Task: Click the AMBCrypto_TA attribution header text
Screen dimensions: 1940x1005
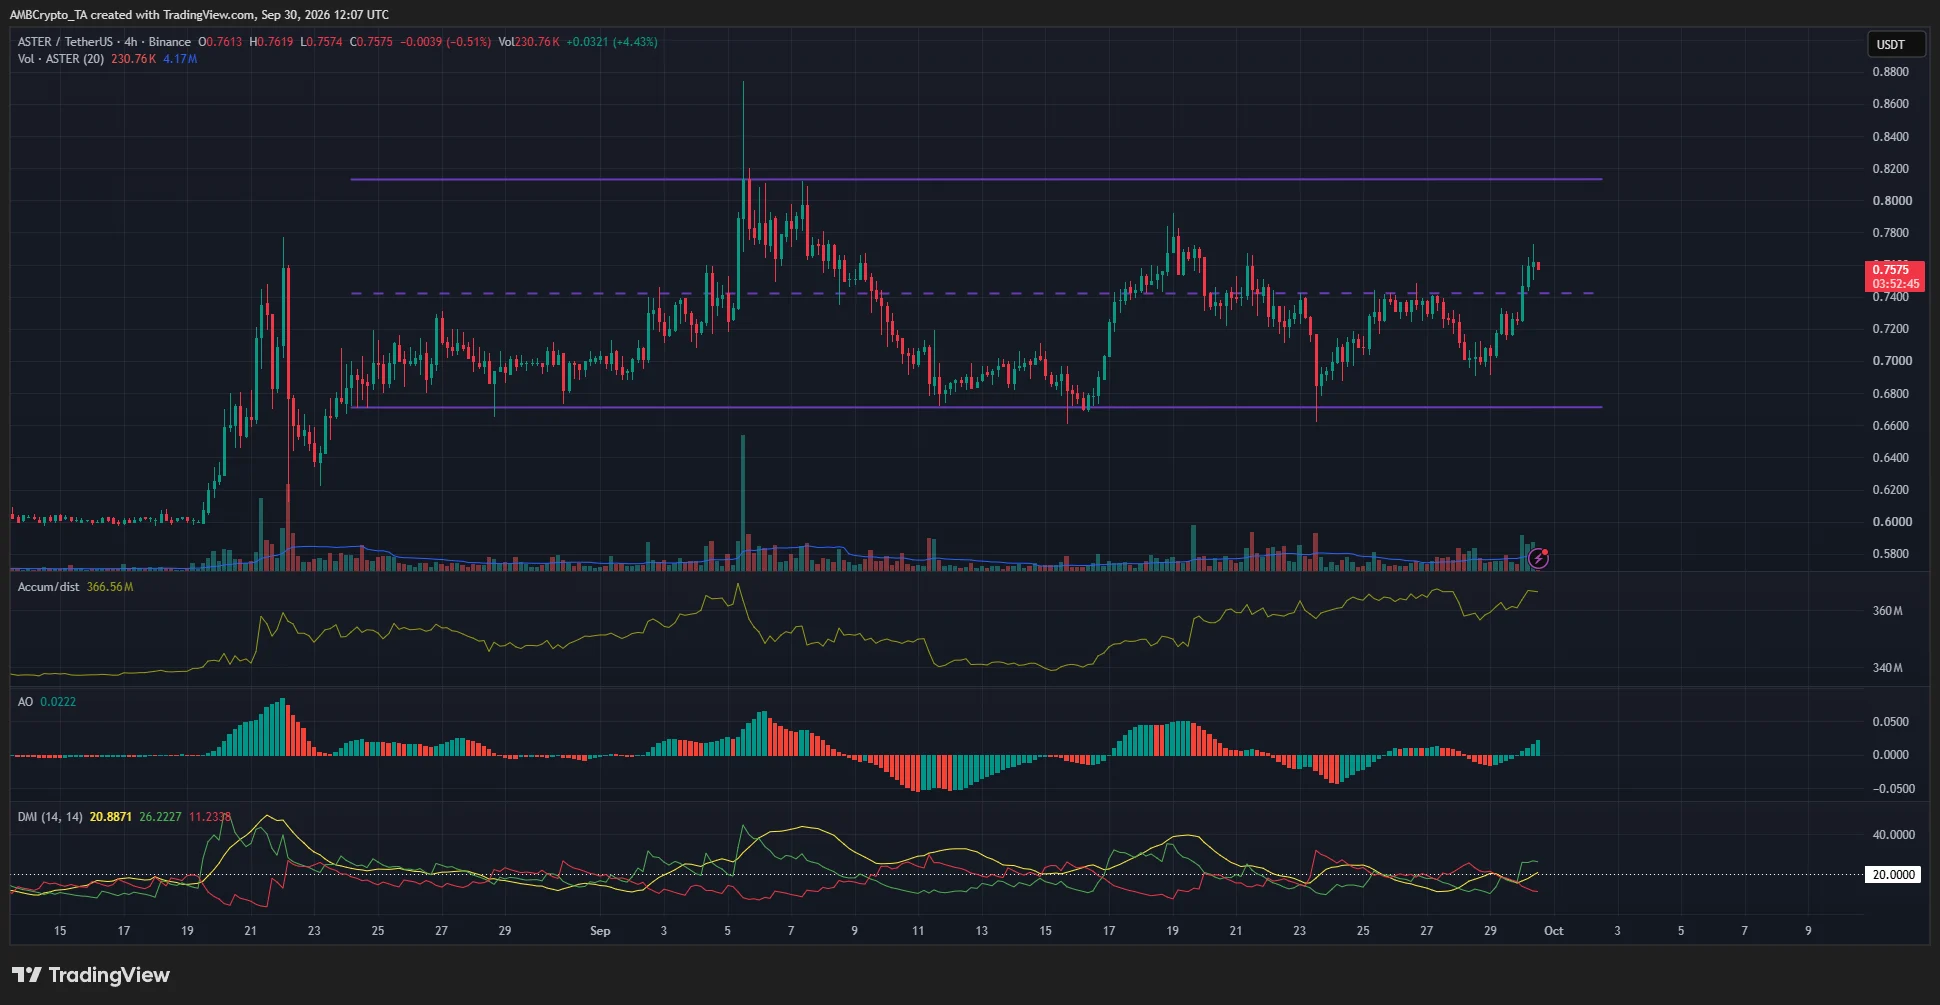Action: (x=199, y=14)
